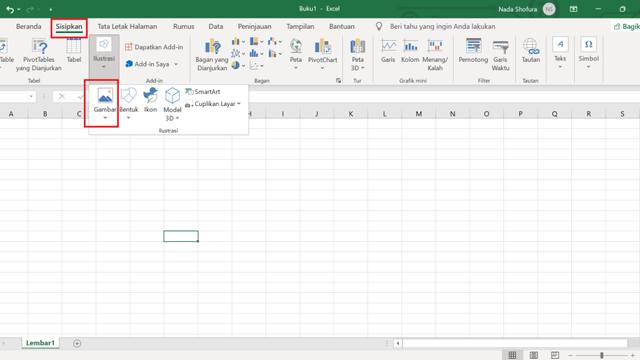Insert a Tabel table
The height and width of the screenshot is (360, 640).
[74, 51]
